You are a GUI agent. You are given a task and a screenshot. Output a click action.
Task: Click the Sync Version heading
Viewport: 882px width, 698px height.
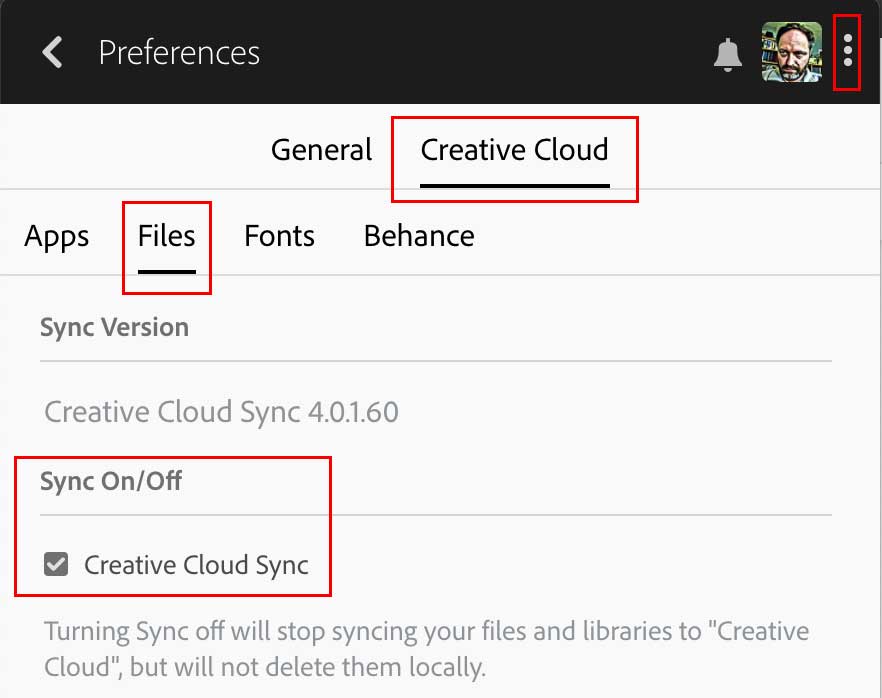114,328
